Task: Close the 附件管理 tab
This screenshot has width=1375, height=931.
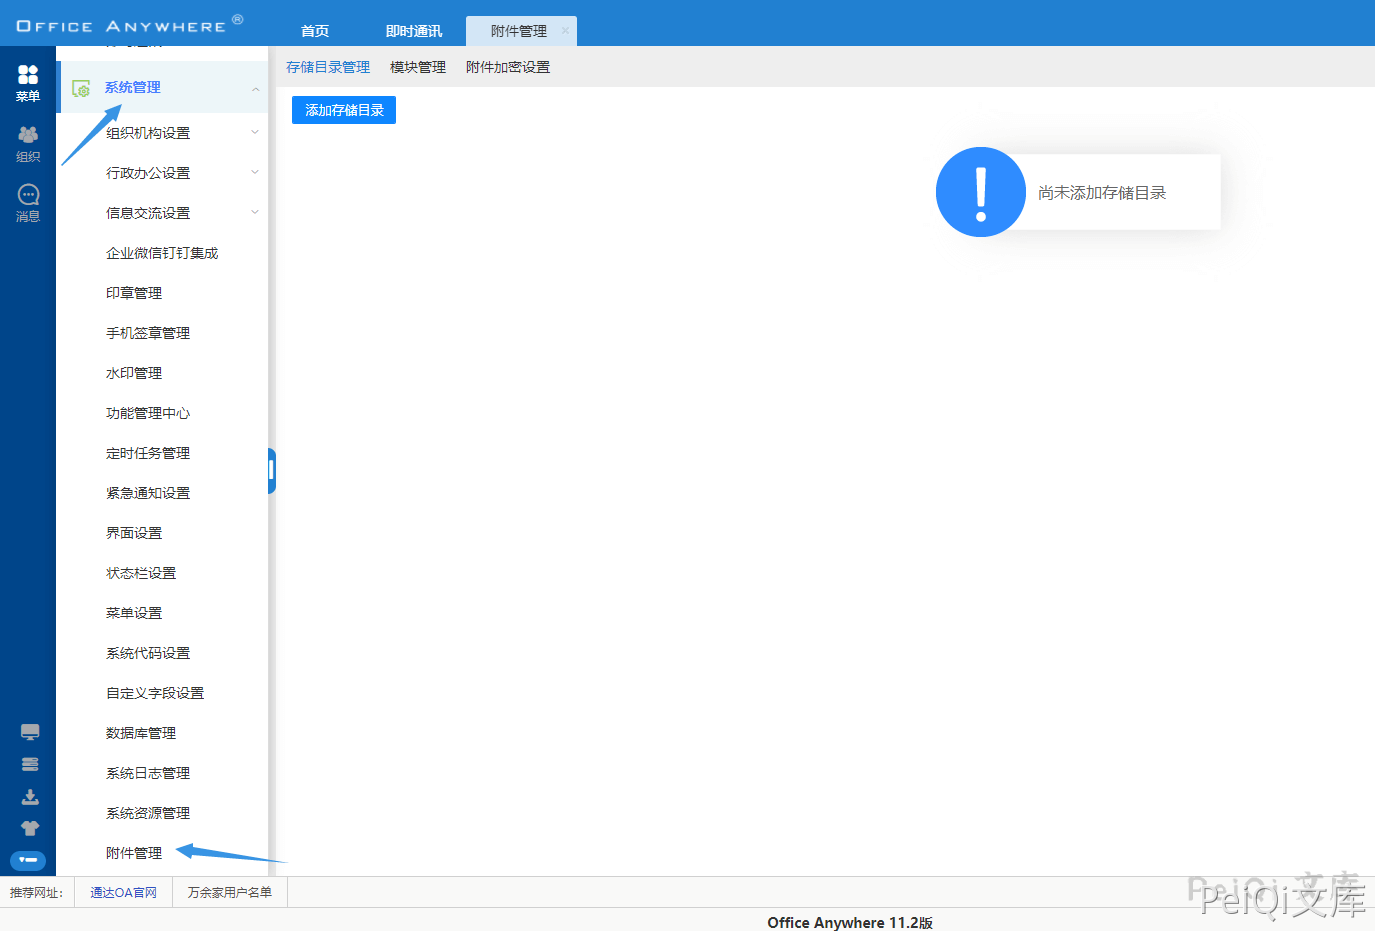Action: pyautogui.click(x=565, y=31)
